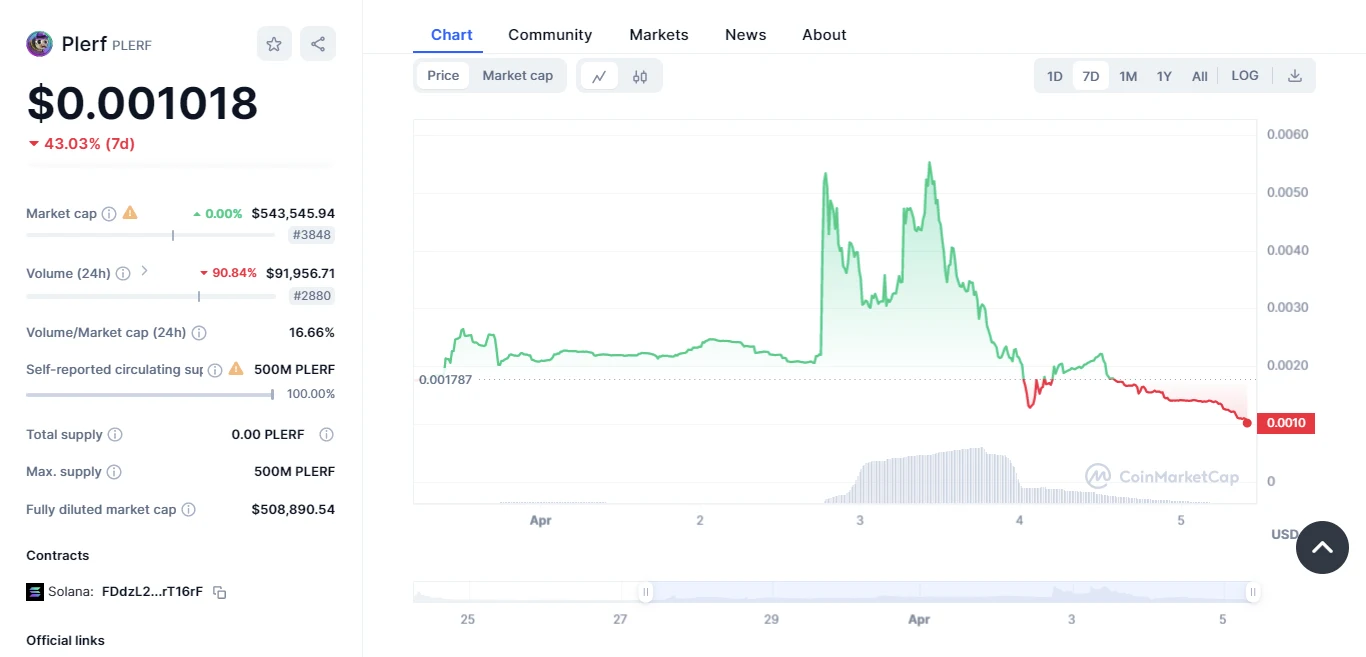Open the News tab

tap(746, 35)
